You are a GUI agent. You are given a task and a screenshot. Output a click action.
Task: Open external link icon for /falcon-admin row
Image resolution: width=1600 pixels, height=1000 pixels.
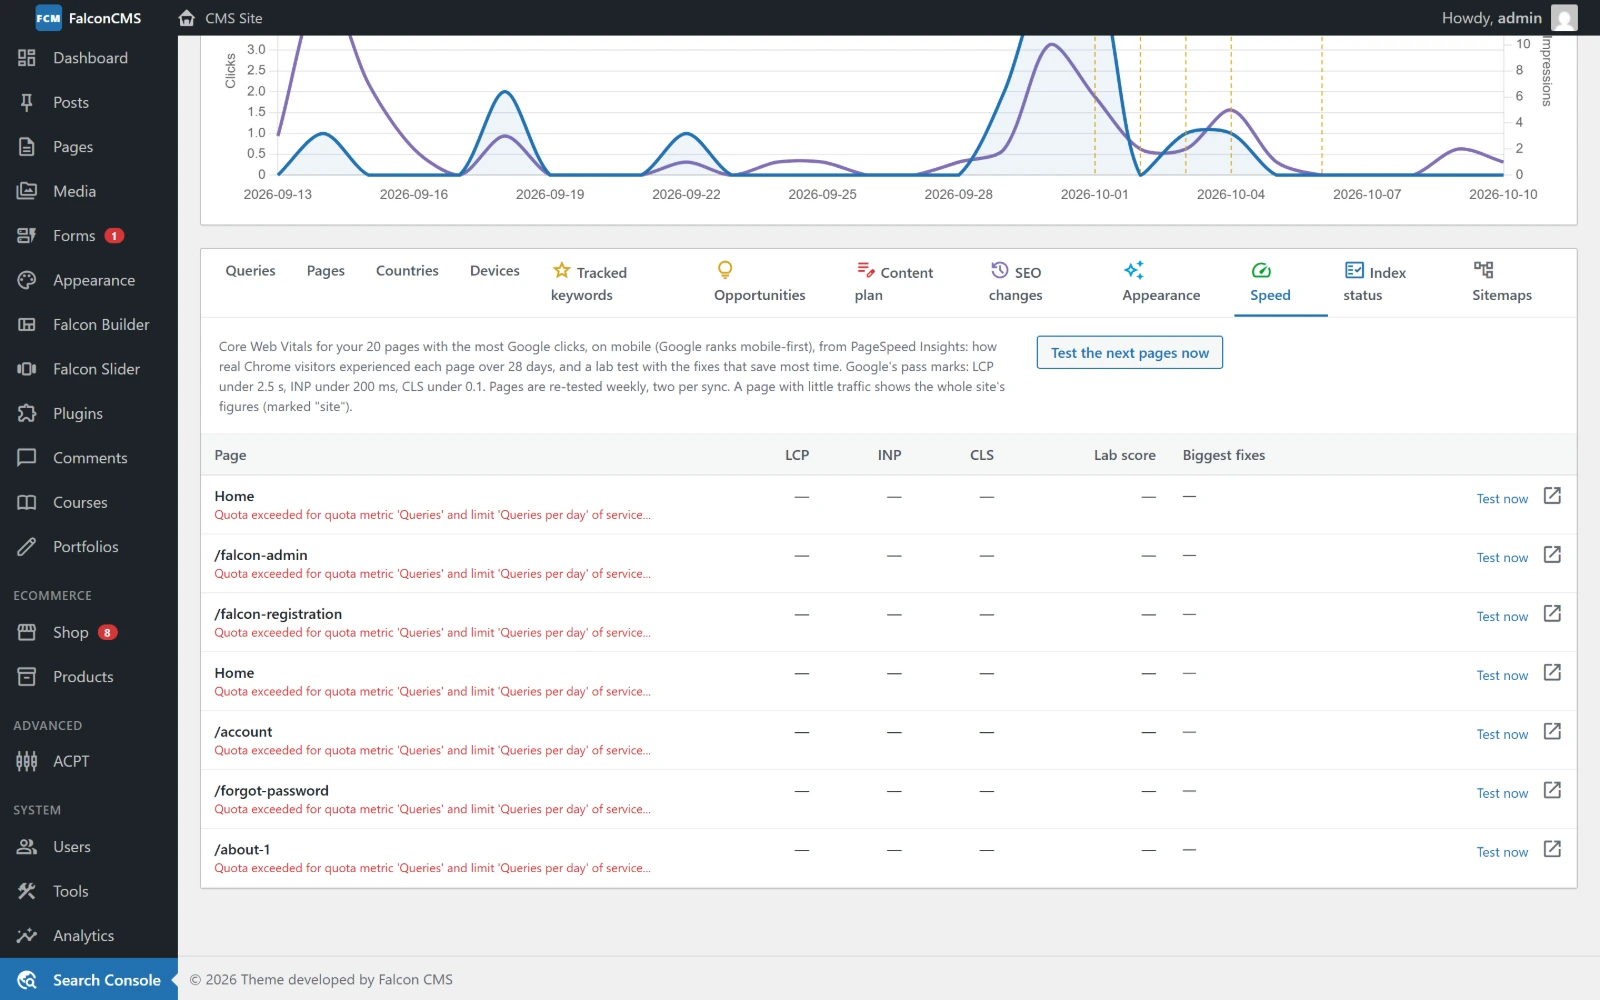point(1552,555)
